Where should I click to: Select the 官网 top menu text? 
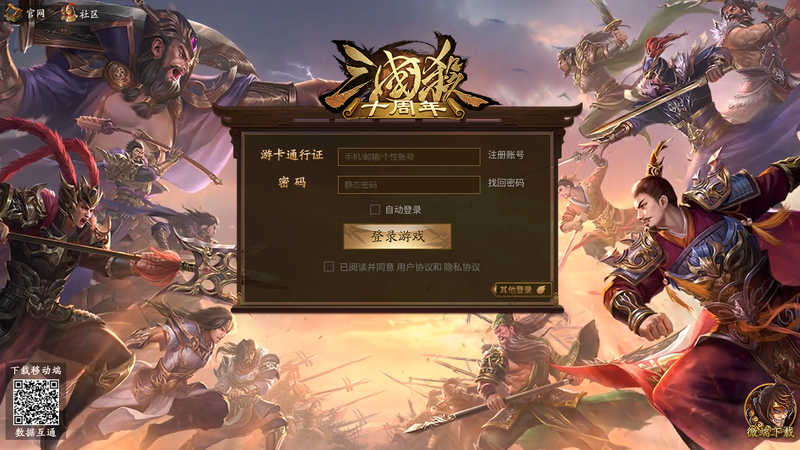36,14
